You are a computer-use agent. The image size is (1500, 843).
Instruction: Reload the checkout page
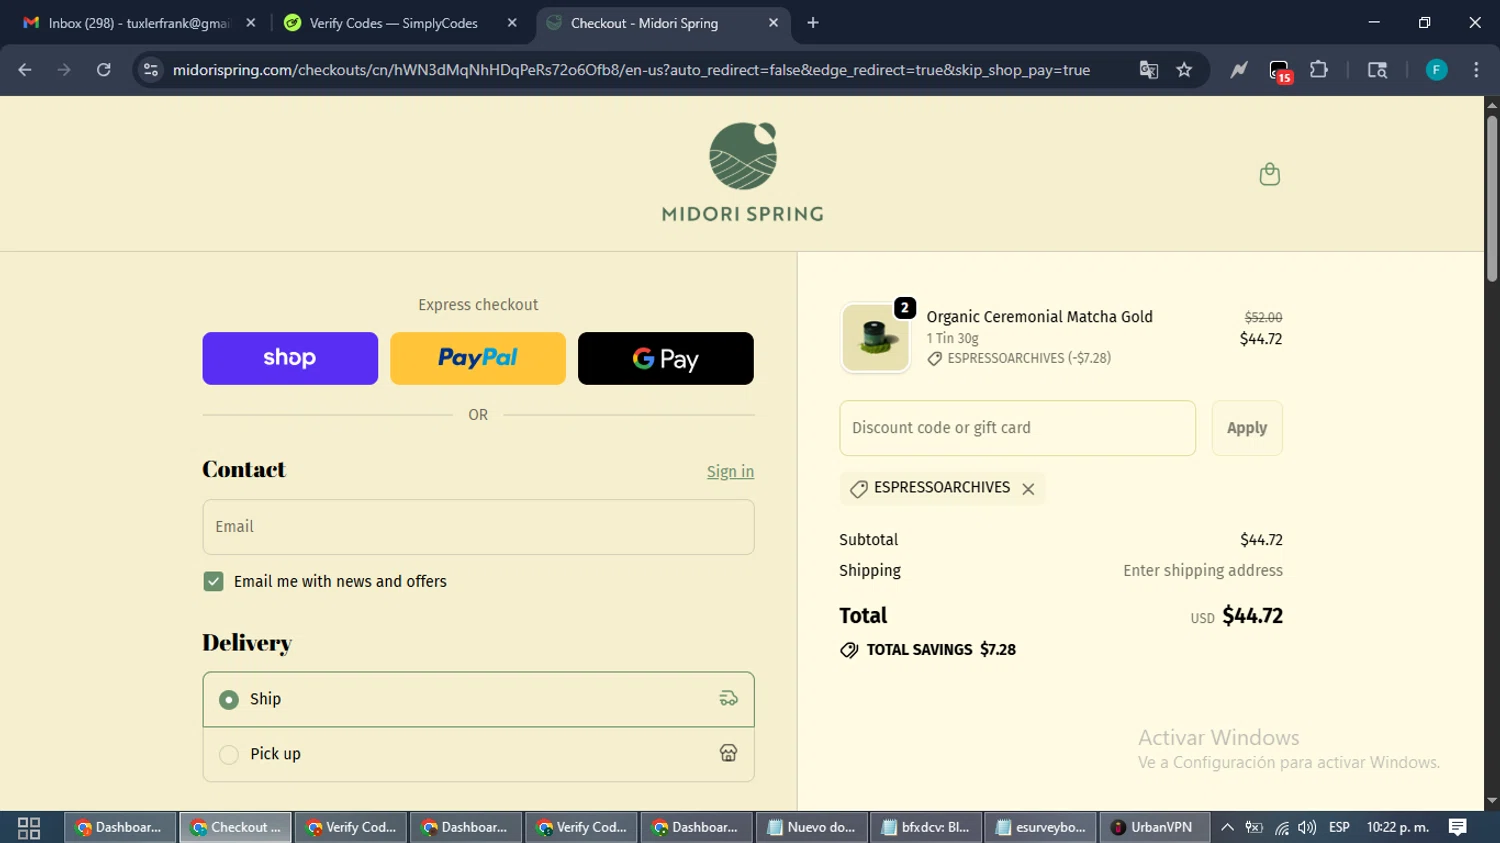coord(103,70)
